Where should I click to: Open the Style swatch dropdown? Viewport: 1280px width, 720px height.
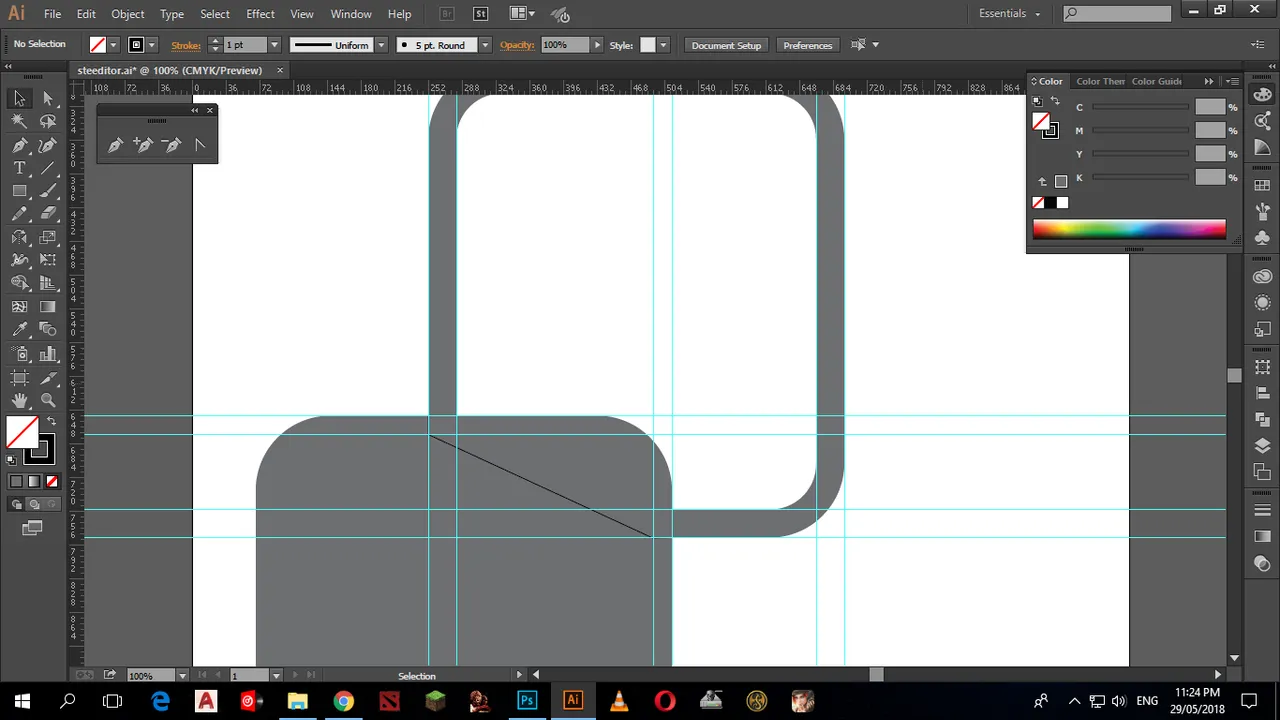point(663,45)
